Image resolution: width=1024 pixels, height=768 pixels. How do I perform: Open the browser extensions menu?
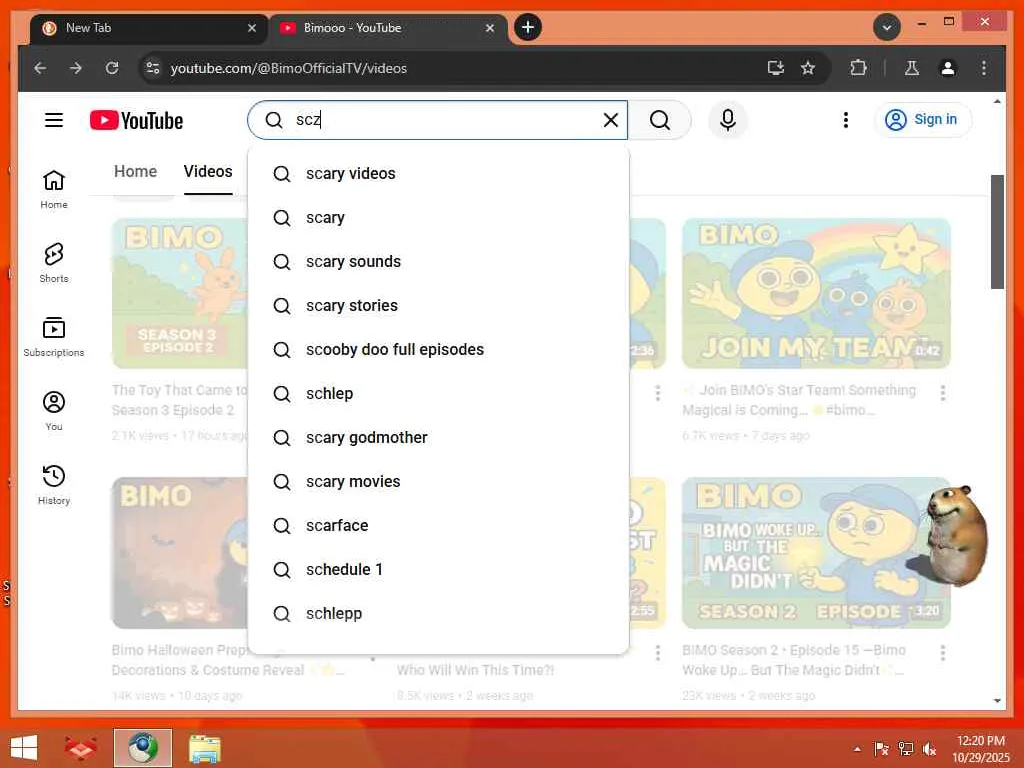(858, 68)
